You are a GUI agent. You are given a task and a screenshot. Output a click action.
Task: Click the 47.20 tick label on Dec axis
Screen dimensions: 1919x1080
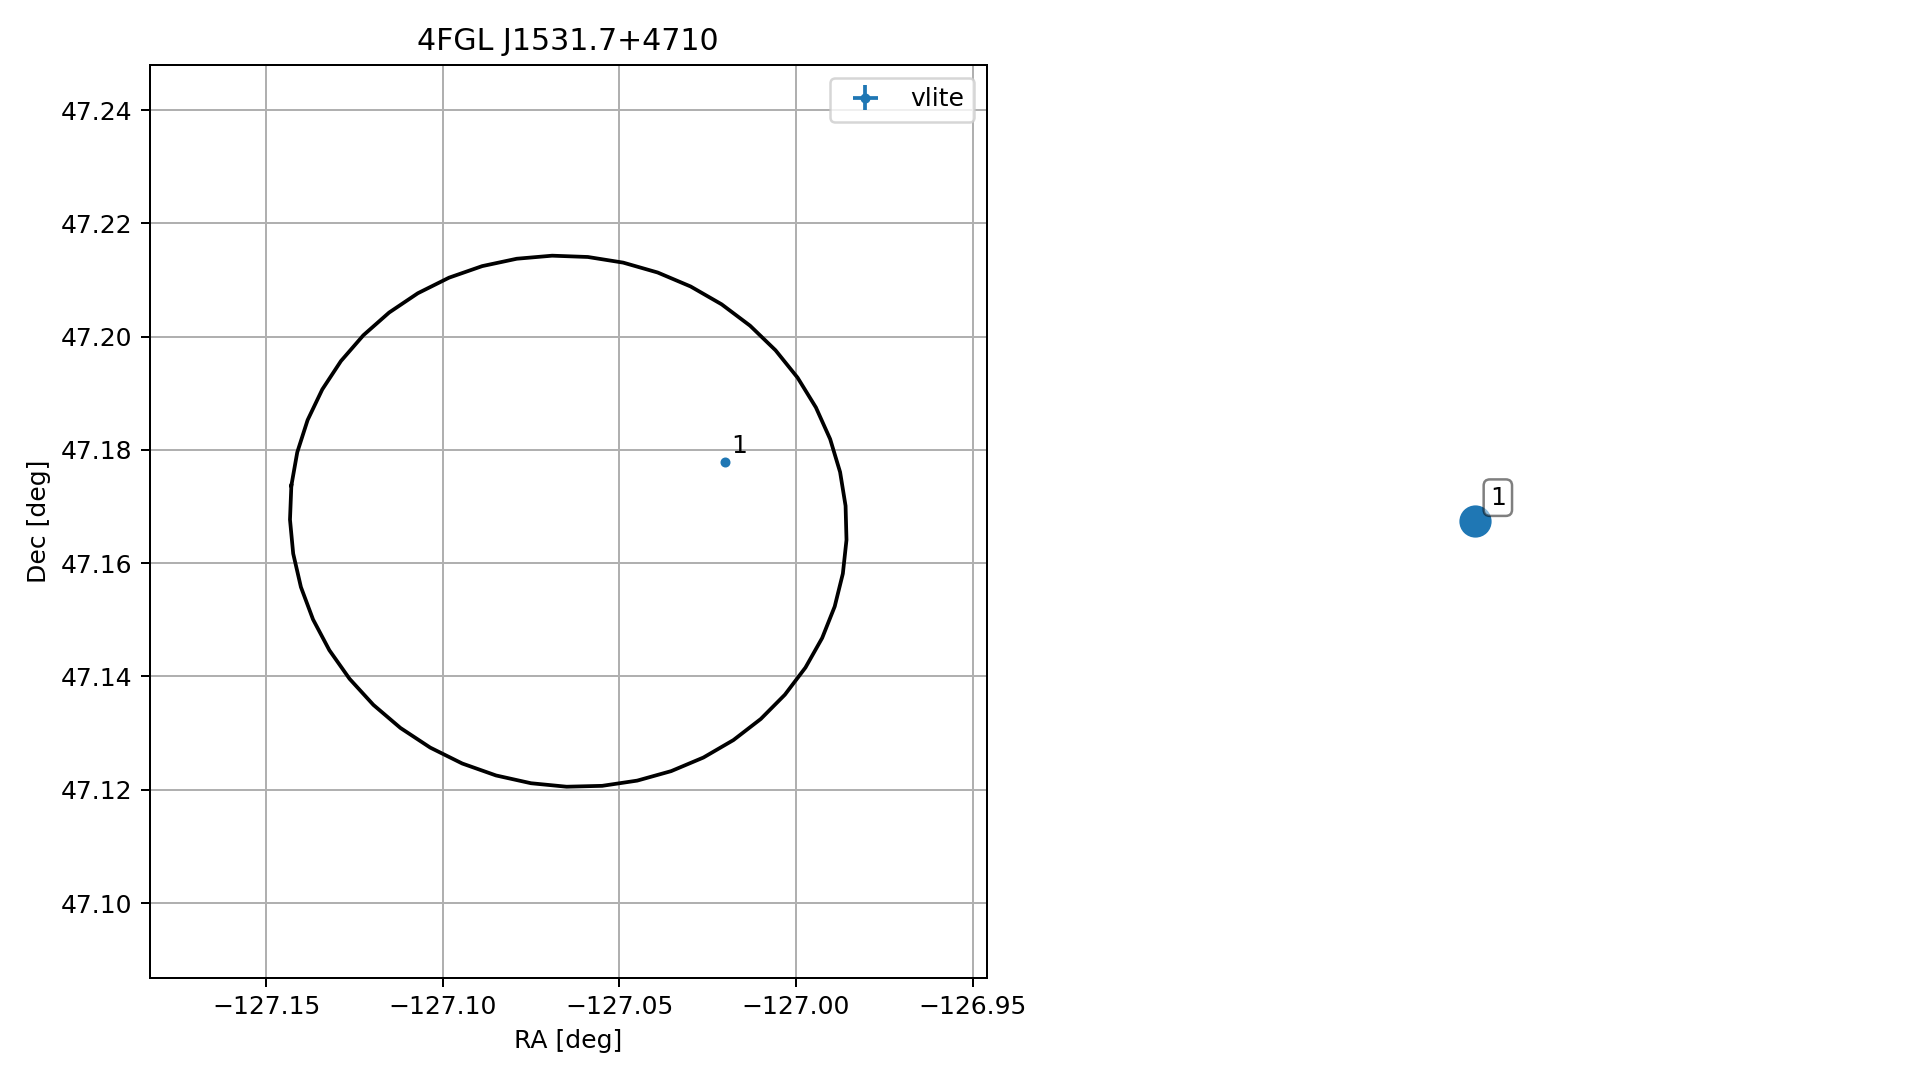[x=96, y=337]
